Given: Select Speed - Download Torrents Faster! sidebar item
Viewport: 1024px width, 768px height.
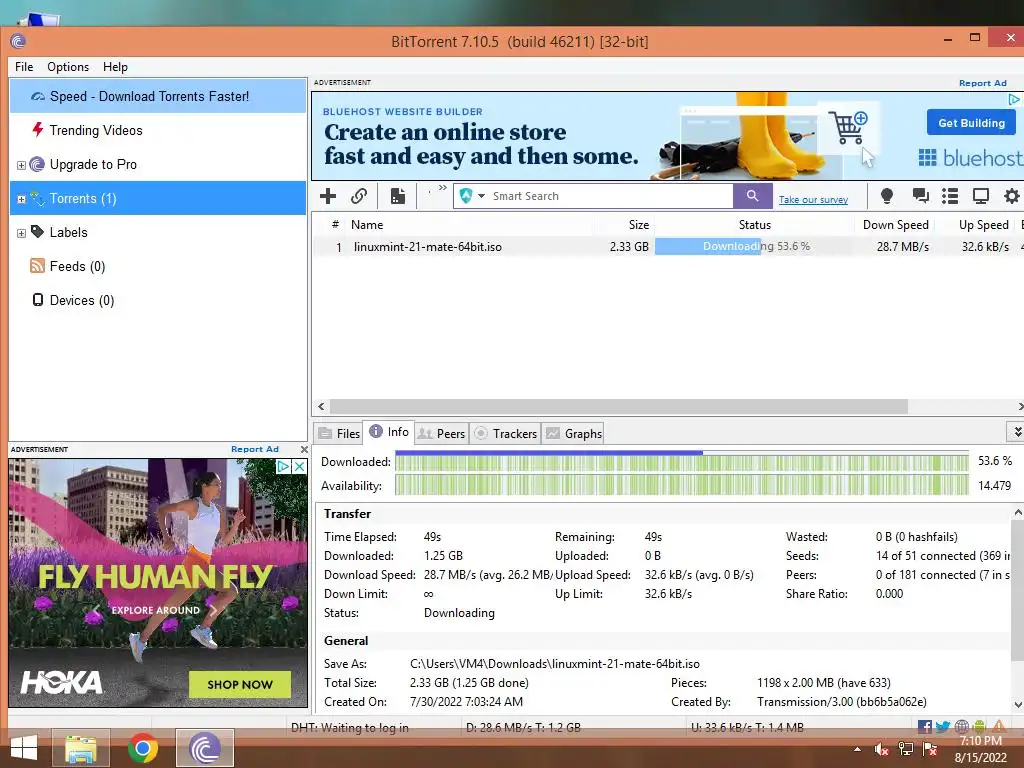Looking at the screenshot, I should point(158,96).
